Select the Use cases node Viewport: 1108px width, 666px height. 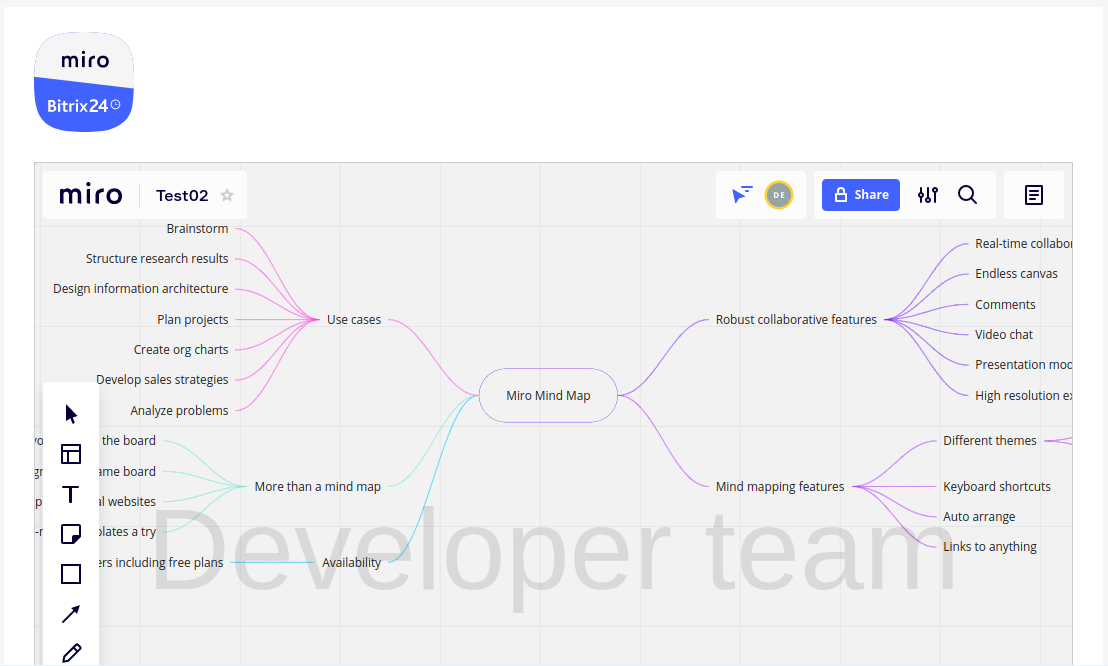click(353, 320)
